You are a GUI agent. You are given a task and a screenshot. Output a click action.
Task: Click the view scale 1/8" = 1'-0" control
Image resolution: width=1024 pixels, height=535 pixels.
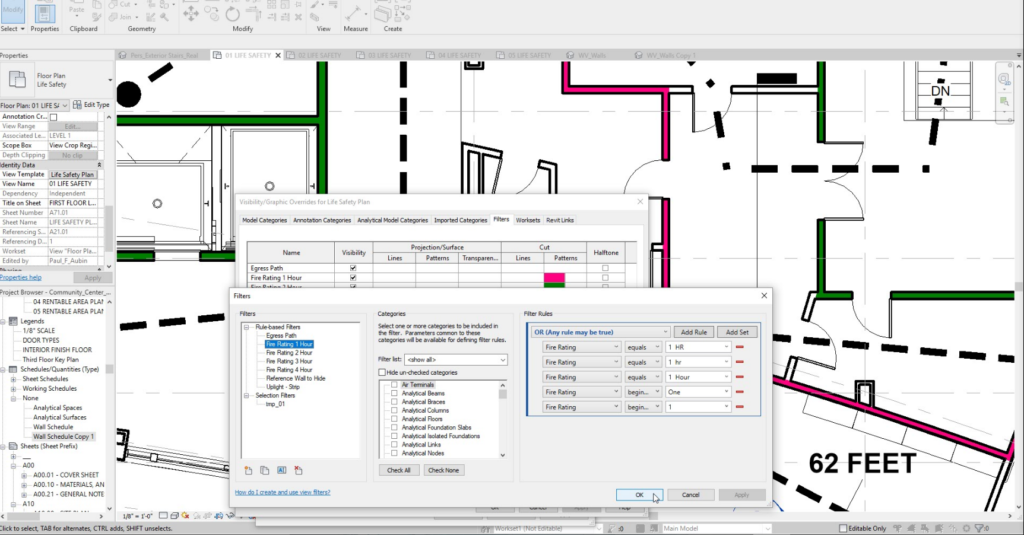point(138,516)
